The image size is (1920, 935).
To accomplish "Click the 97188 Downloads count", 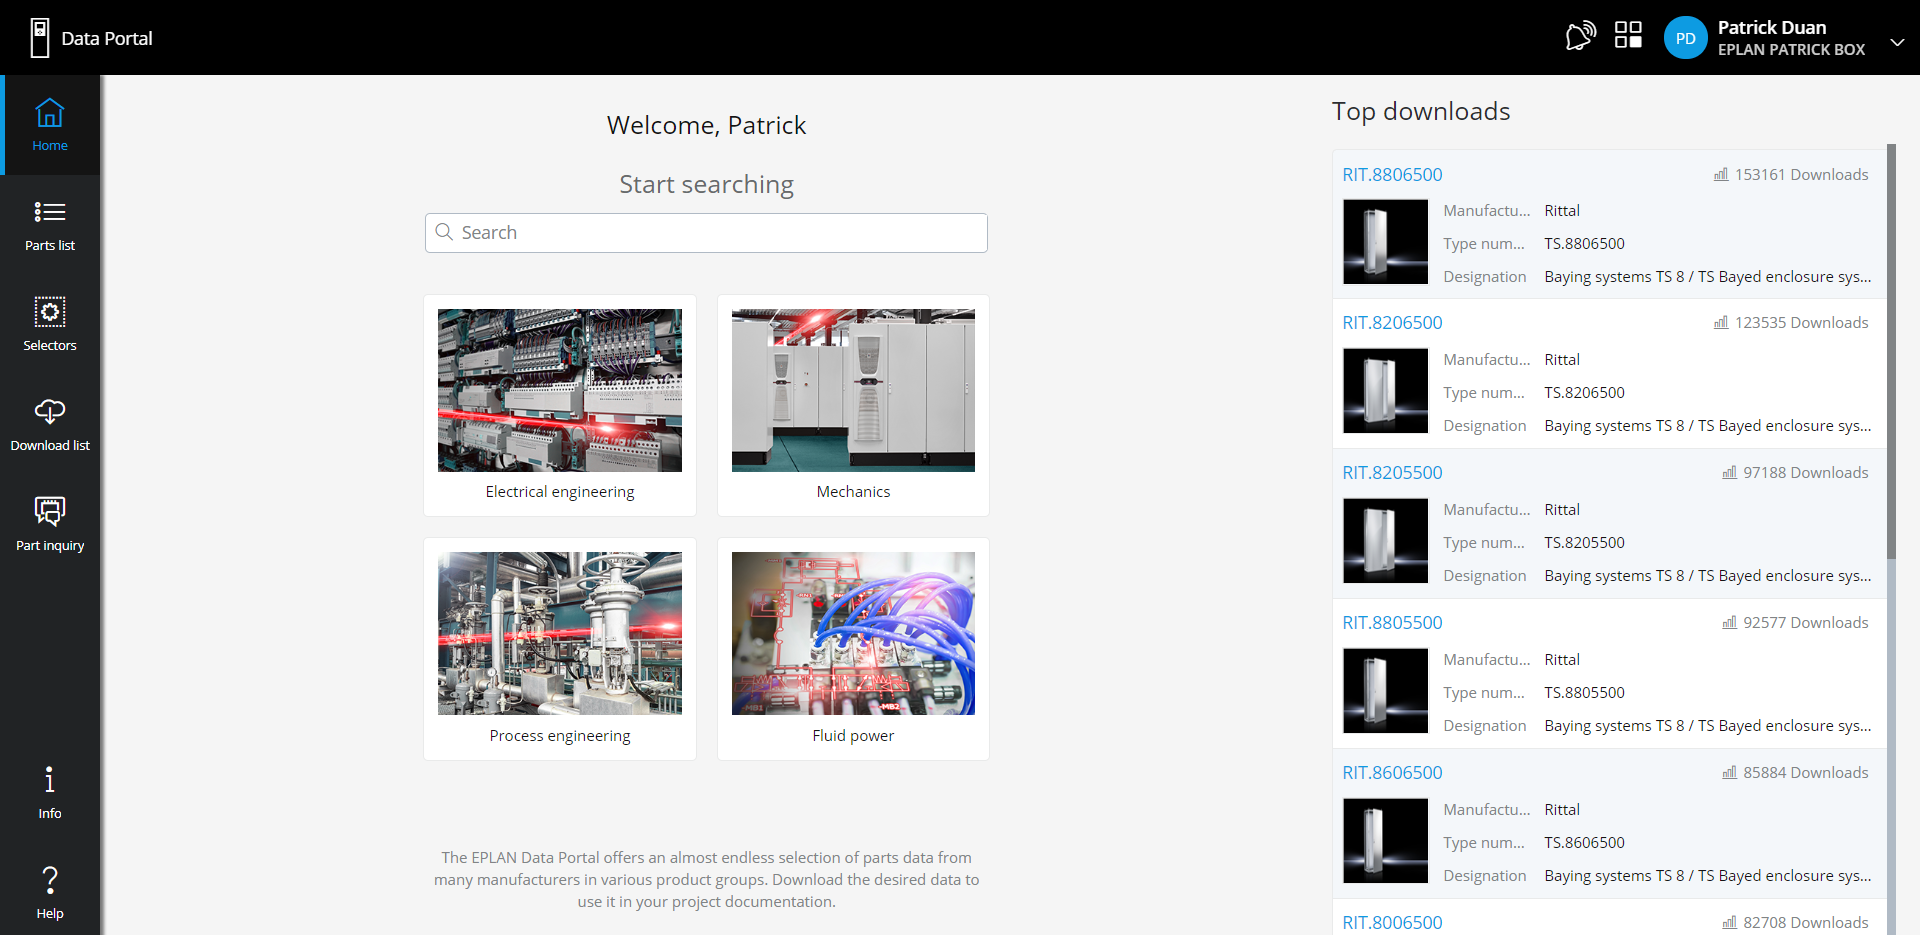I will coord(1805,473).
